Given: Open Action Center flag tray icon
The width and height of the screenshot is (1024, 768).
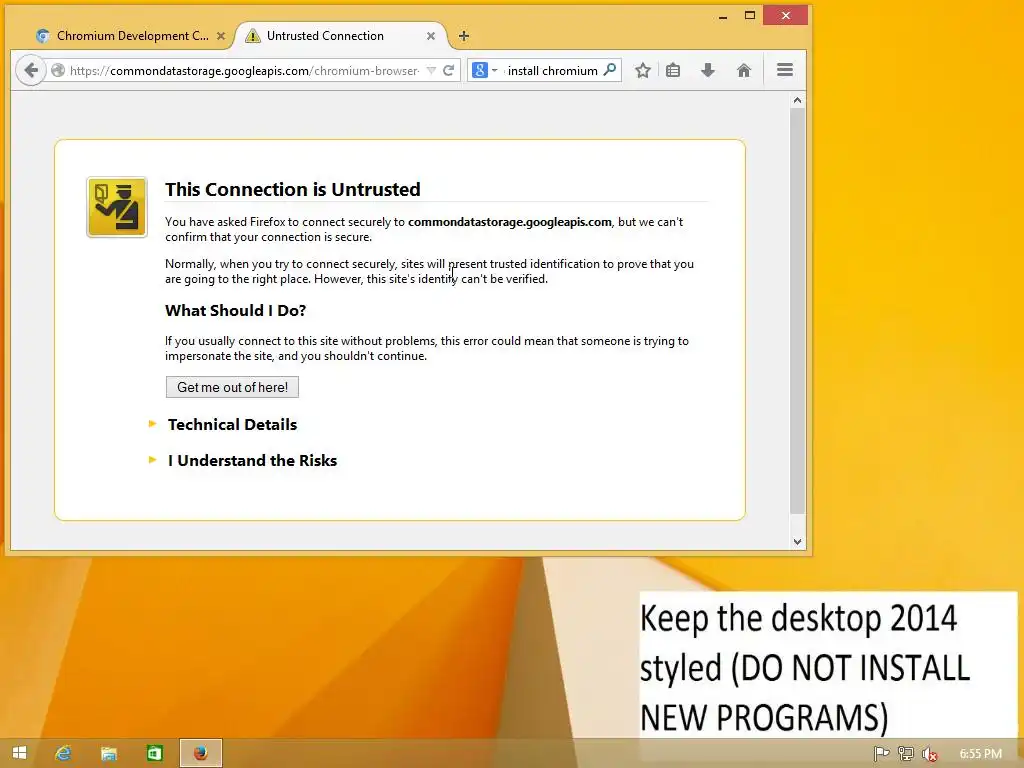Looking at the screenshot, I should pos(882,754).
